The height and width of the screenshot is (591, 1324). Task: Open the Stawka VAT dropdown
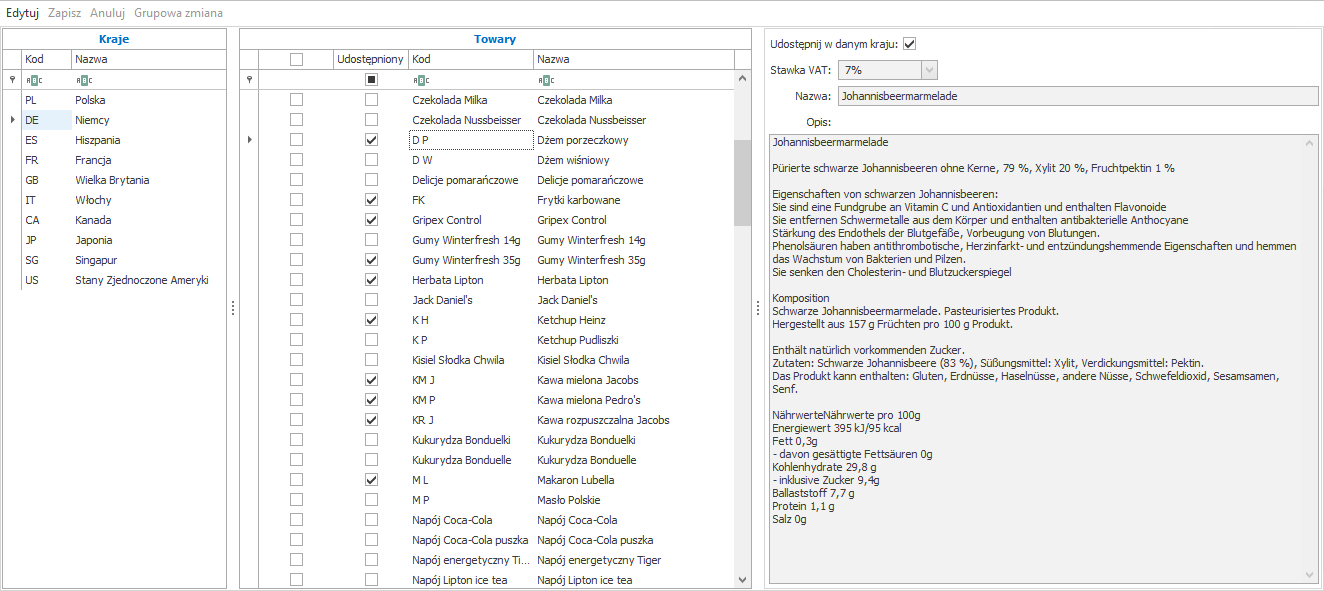pos(929,70)
